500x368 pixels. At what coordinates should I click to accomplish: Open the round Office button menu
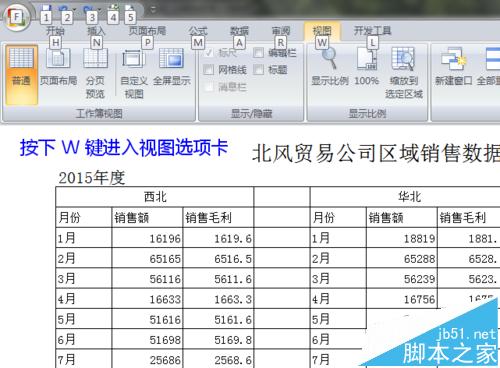16,17
